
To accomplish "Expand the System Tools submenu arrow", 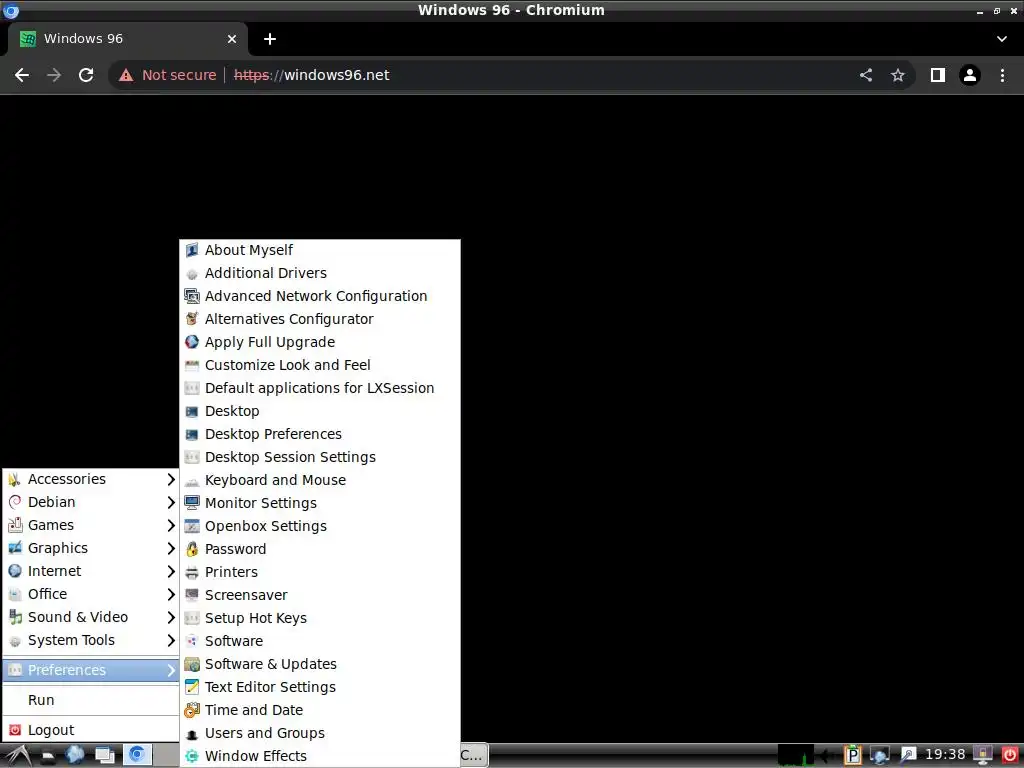I will pos(170,640).
